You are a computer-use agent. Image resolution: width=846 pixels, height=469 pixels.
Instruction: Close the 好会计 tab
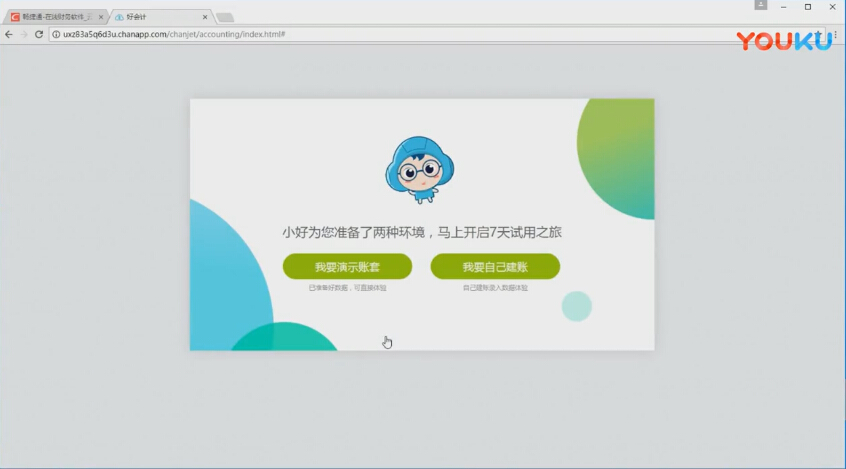tap(205, 17)
